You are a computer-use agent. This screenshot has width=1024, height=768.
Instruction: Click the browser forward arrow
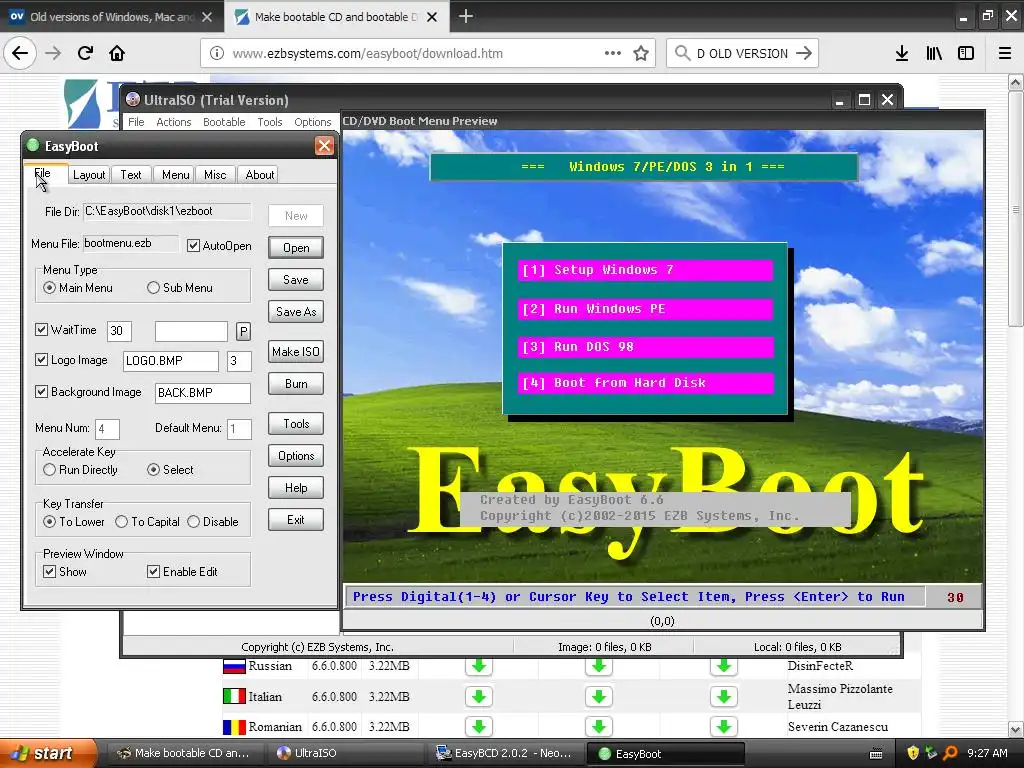(53, 53)
